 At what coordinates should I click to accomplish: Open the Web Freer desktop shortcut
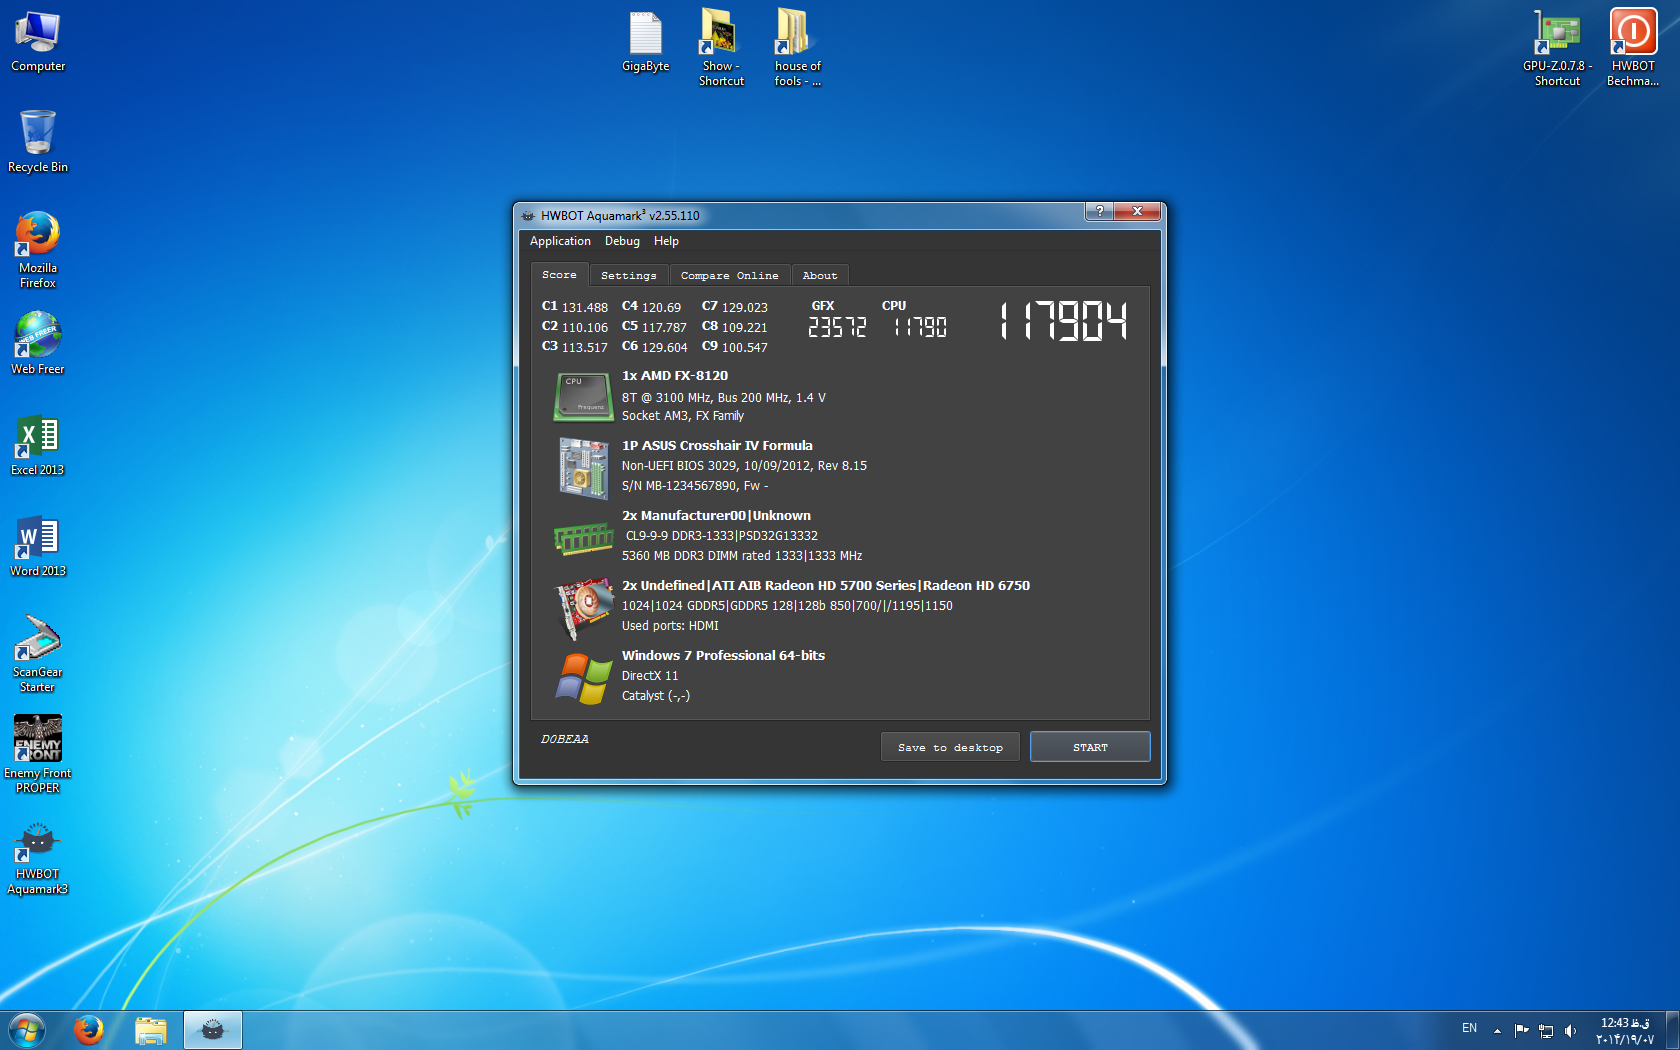pyautogui.click(x=38, y=343)
